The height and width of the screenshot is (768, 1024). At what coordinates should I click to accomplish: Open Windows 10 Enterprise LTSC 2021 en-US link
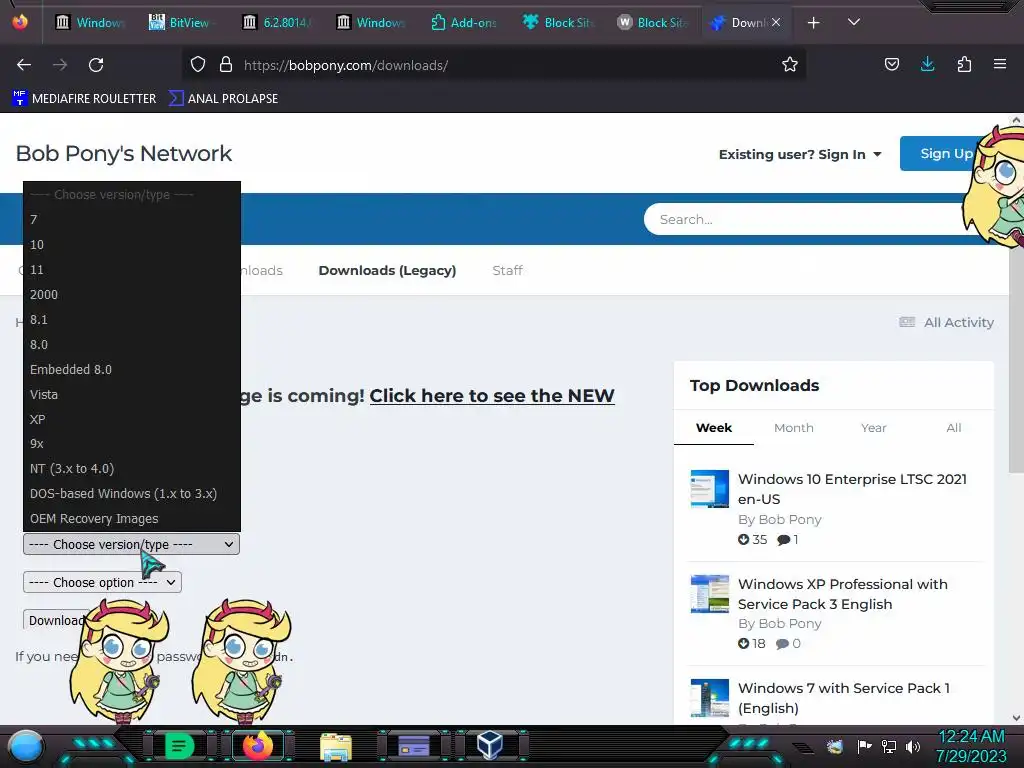[852, 489]
